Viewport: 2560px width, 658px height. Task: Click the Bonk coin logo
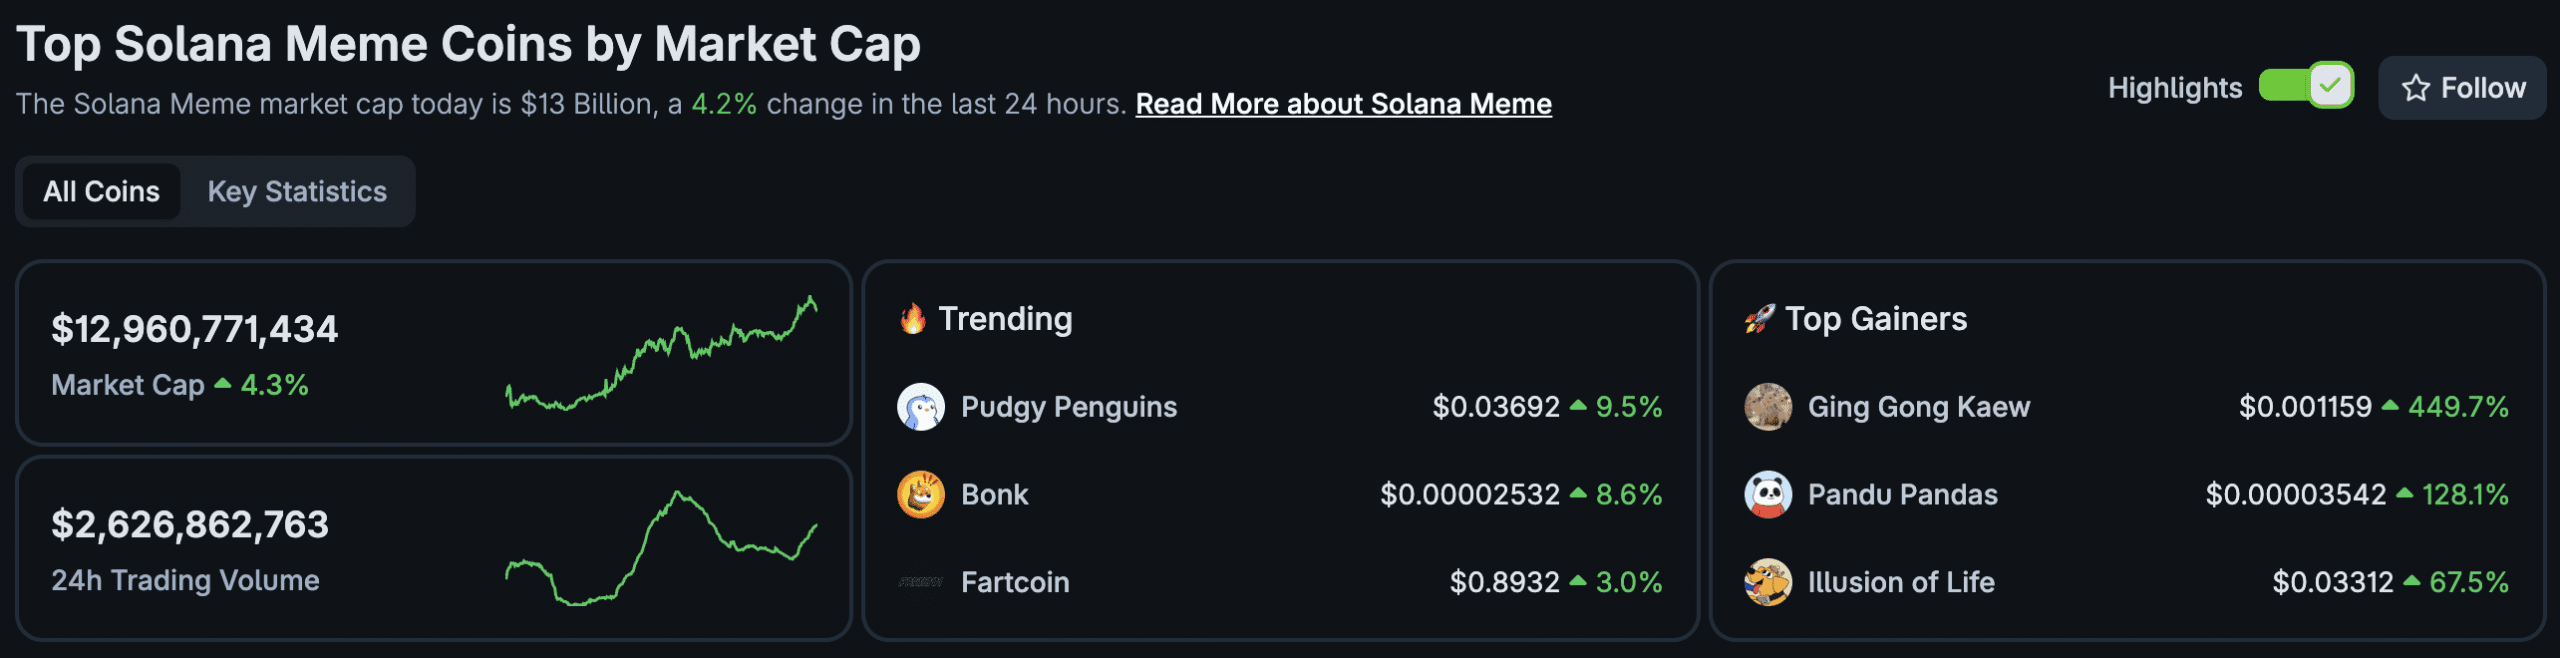click(921, 494)
